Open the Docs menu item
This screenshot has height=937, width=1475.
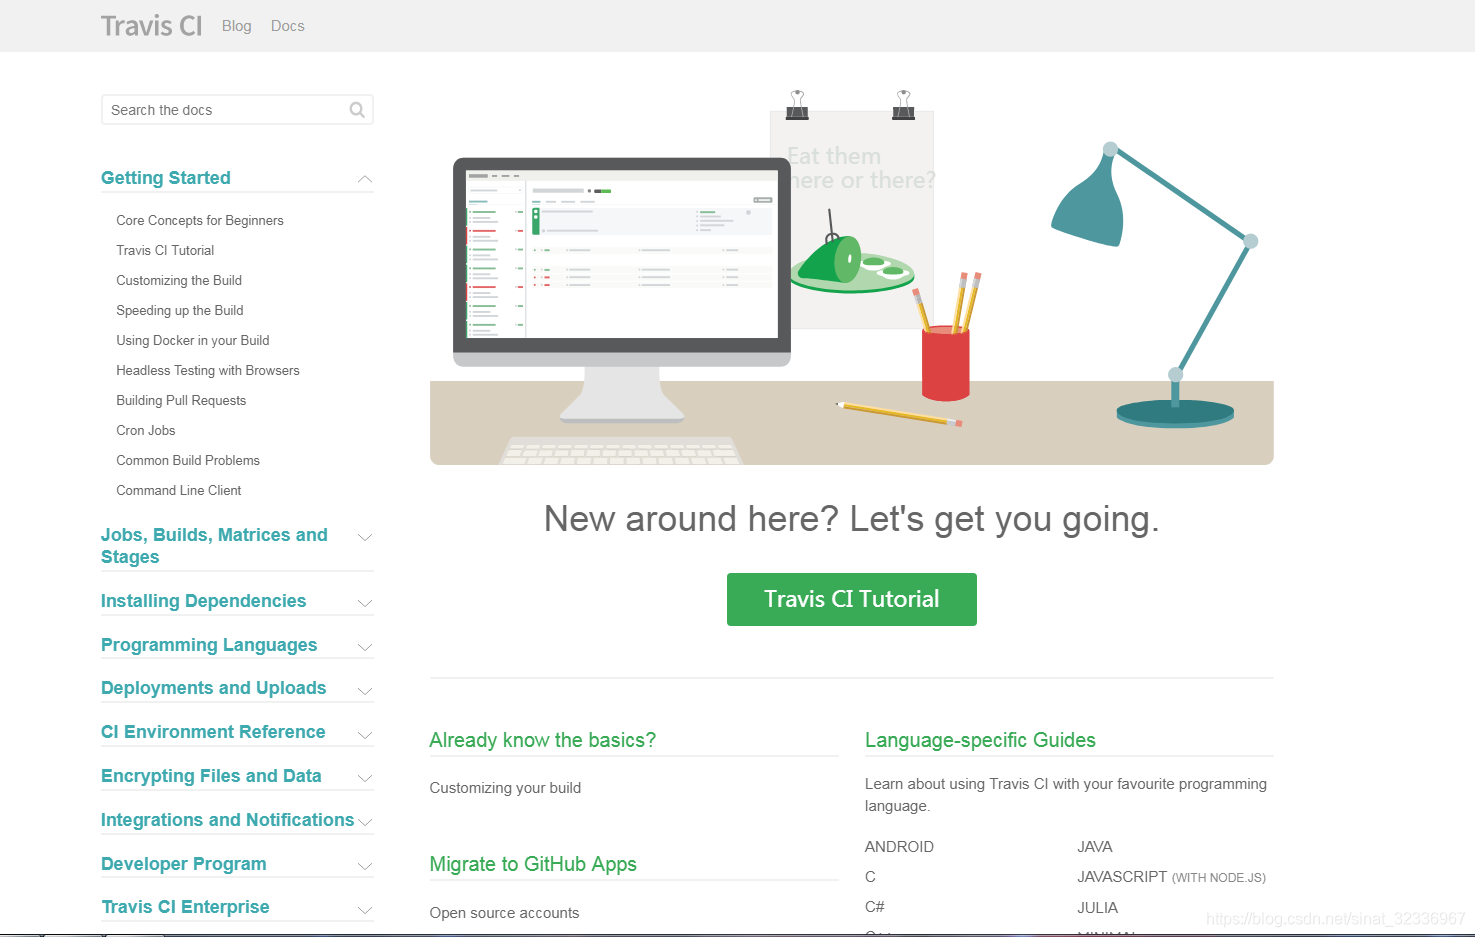point(288,26)
